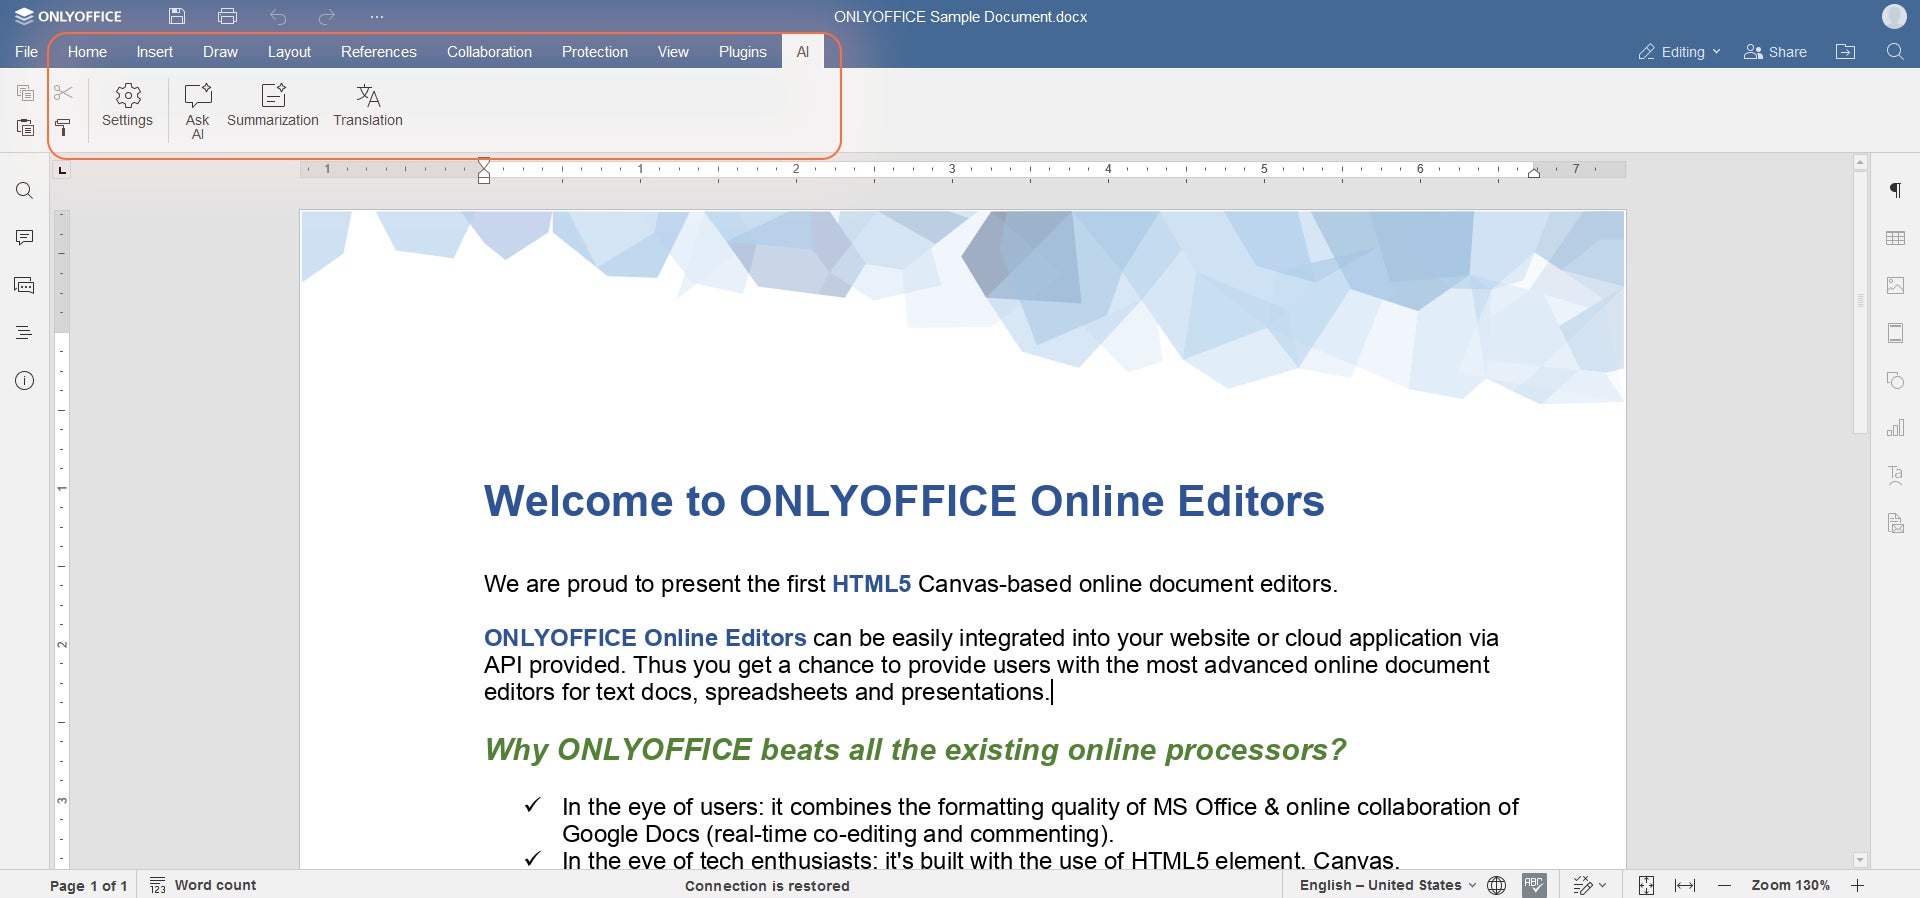The height and width of the screenshot is (898, 1920).
Task: Click the Share button
Action: (x=1775, y=52)
